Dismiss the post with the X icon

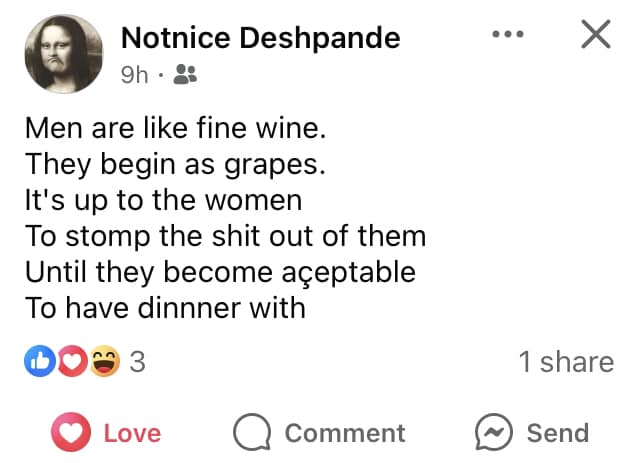click(596, 34)
